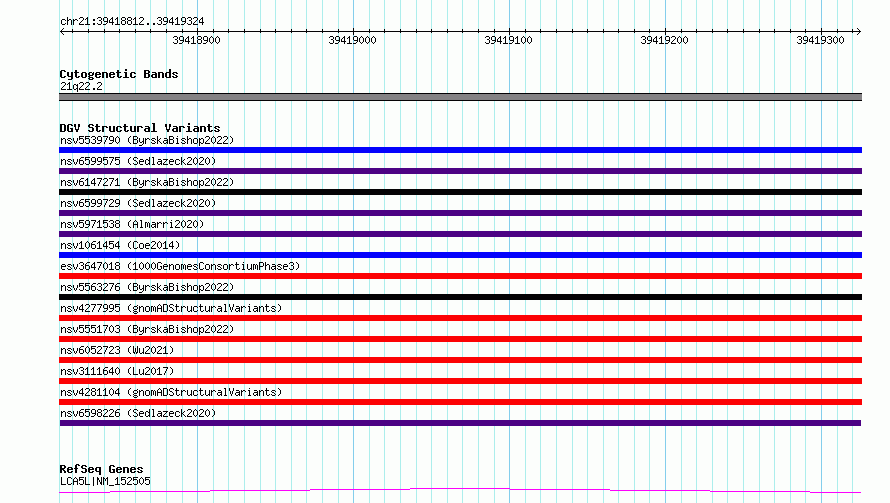The image size is (890, 503).
Task: Open variant nsv3111640 (Lu2017) label
Action: click(x=117, y=371)
